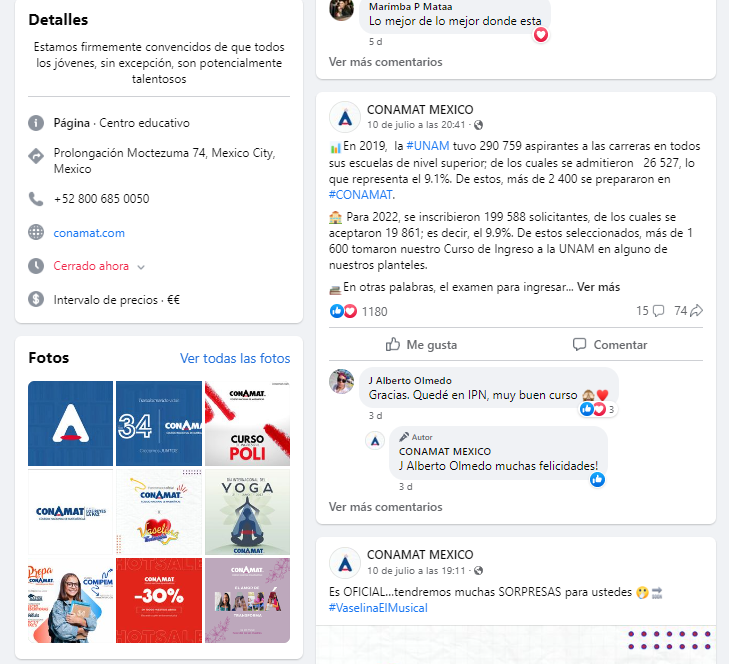
Task: Click the Me gusta button
Action: pos(422,345)
